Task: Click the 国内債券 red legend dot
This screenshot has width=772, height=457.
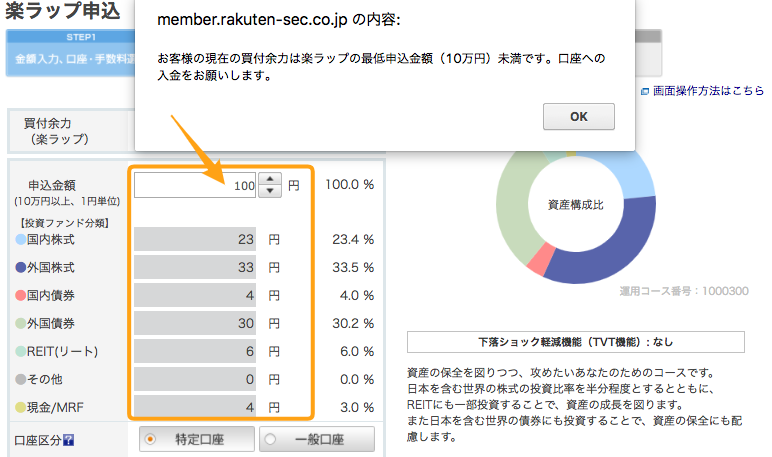Action: (x=21, y=295)
